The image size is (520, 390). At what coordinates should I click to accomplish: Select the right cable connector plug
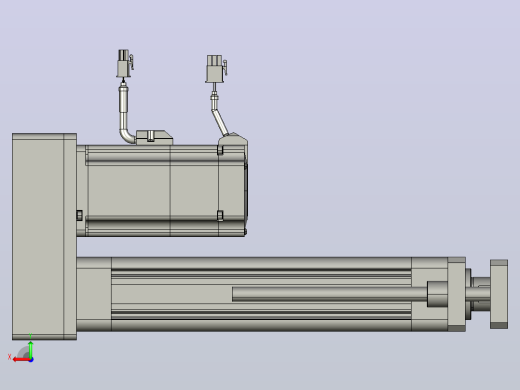(x=216, y=69)
